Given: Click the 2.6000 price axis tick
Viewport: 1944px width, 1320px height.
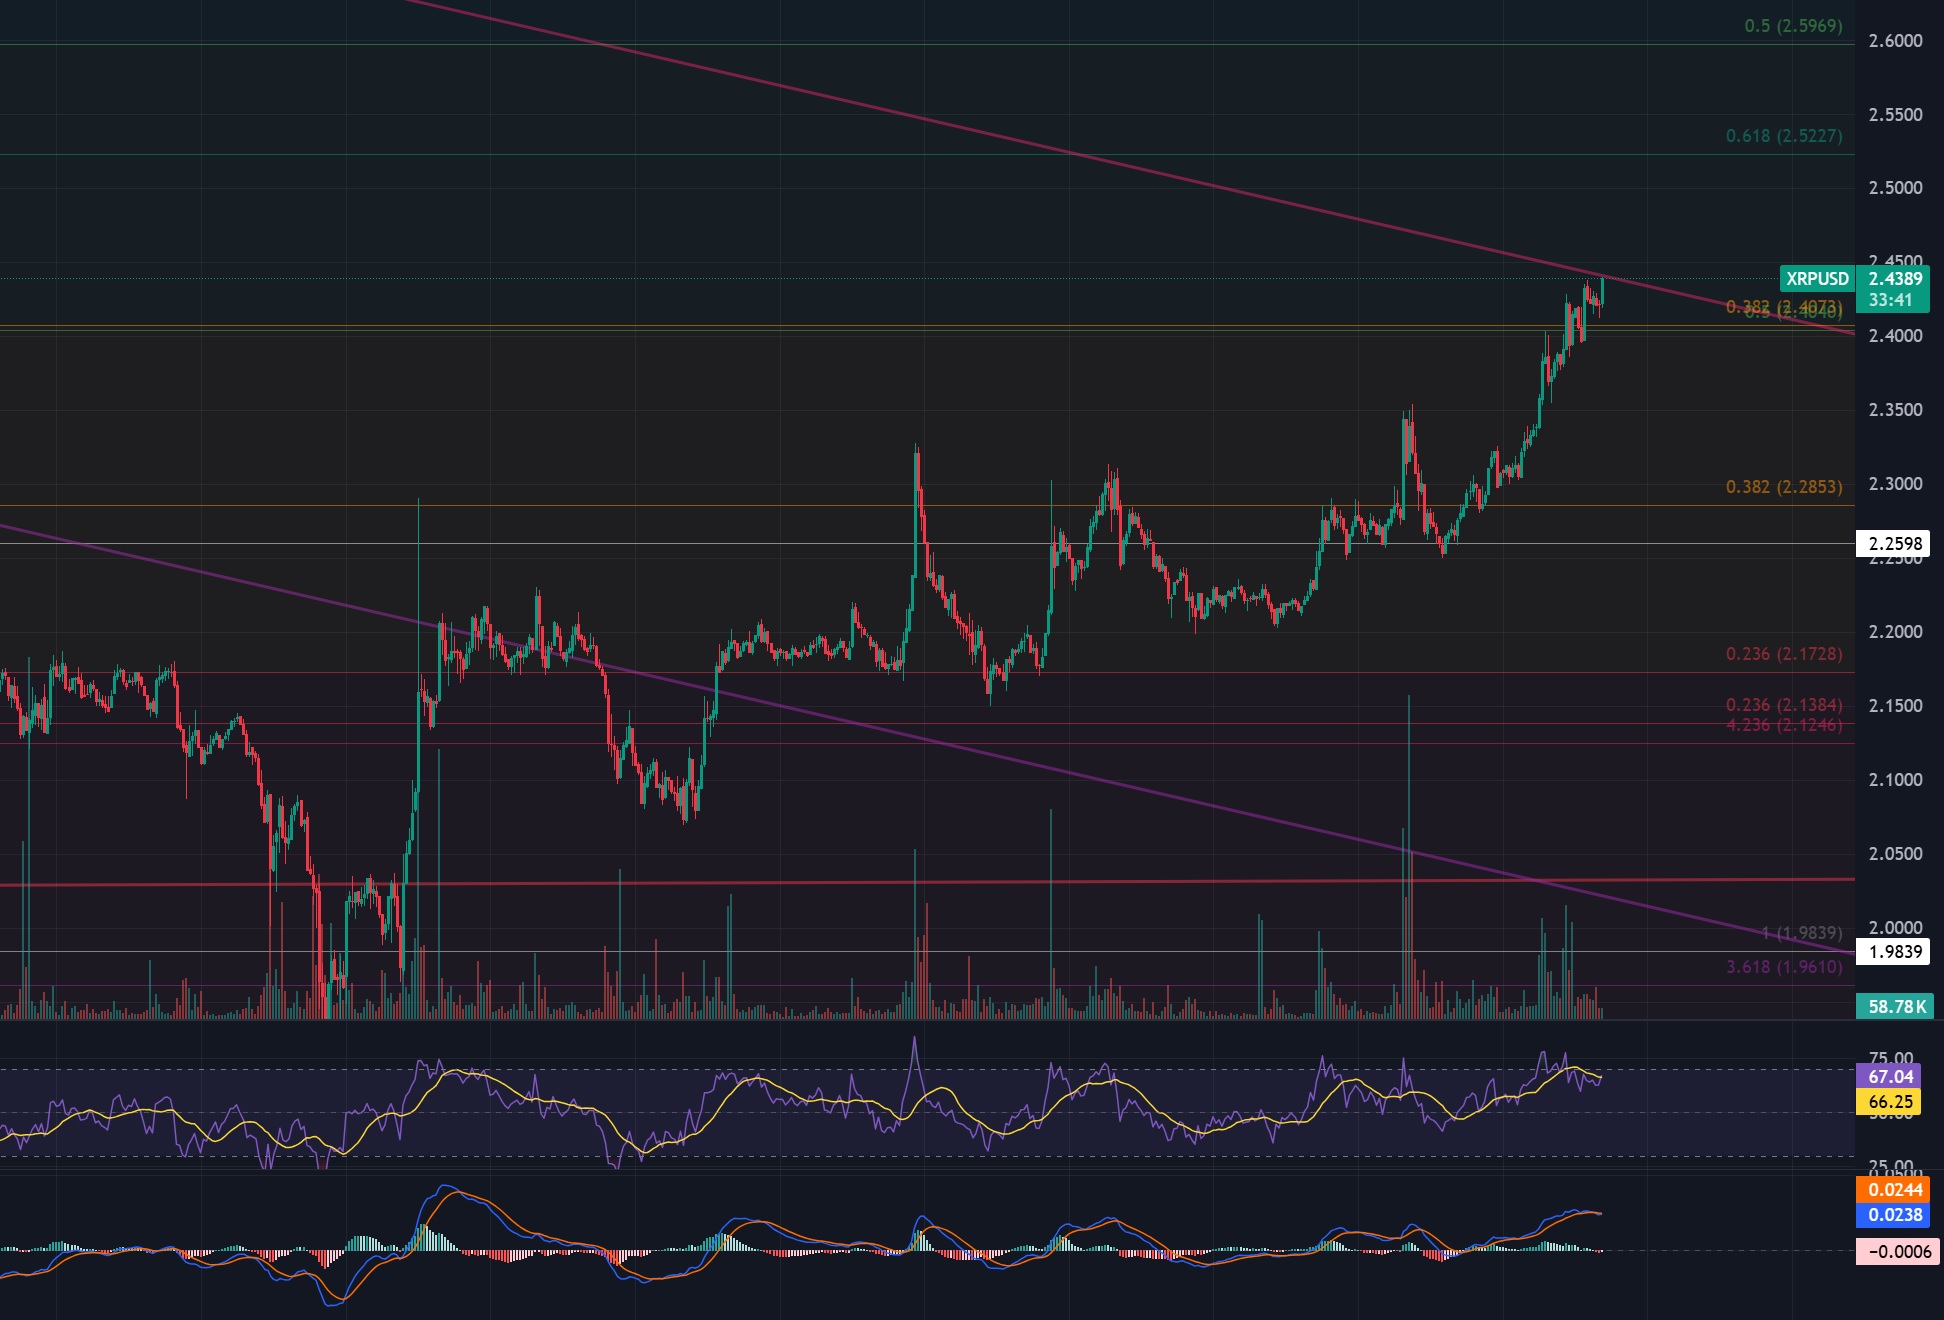Looking at the screenshot, I should (x=1895, y=41).
